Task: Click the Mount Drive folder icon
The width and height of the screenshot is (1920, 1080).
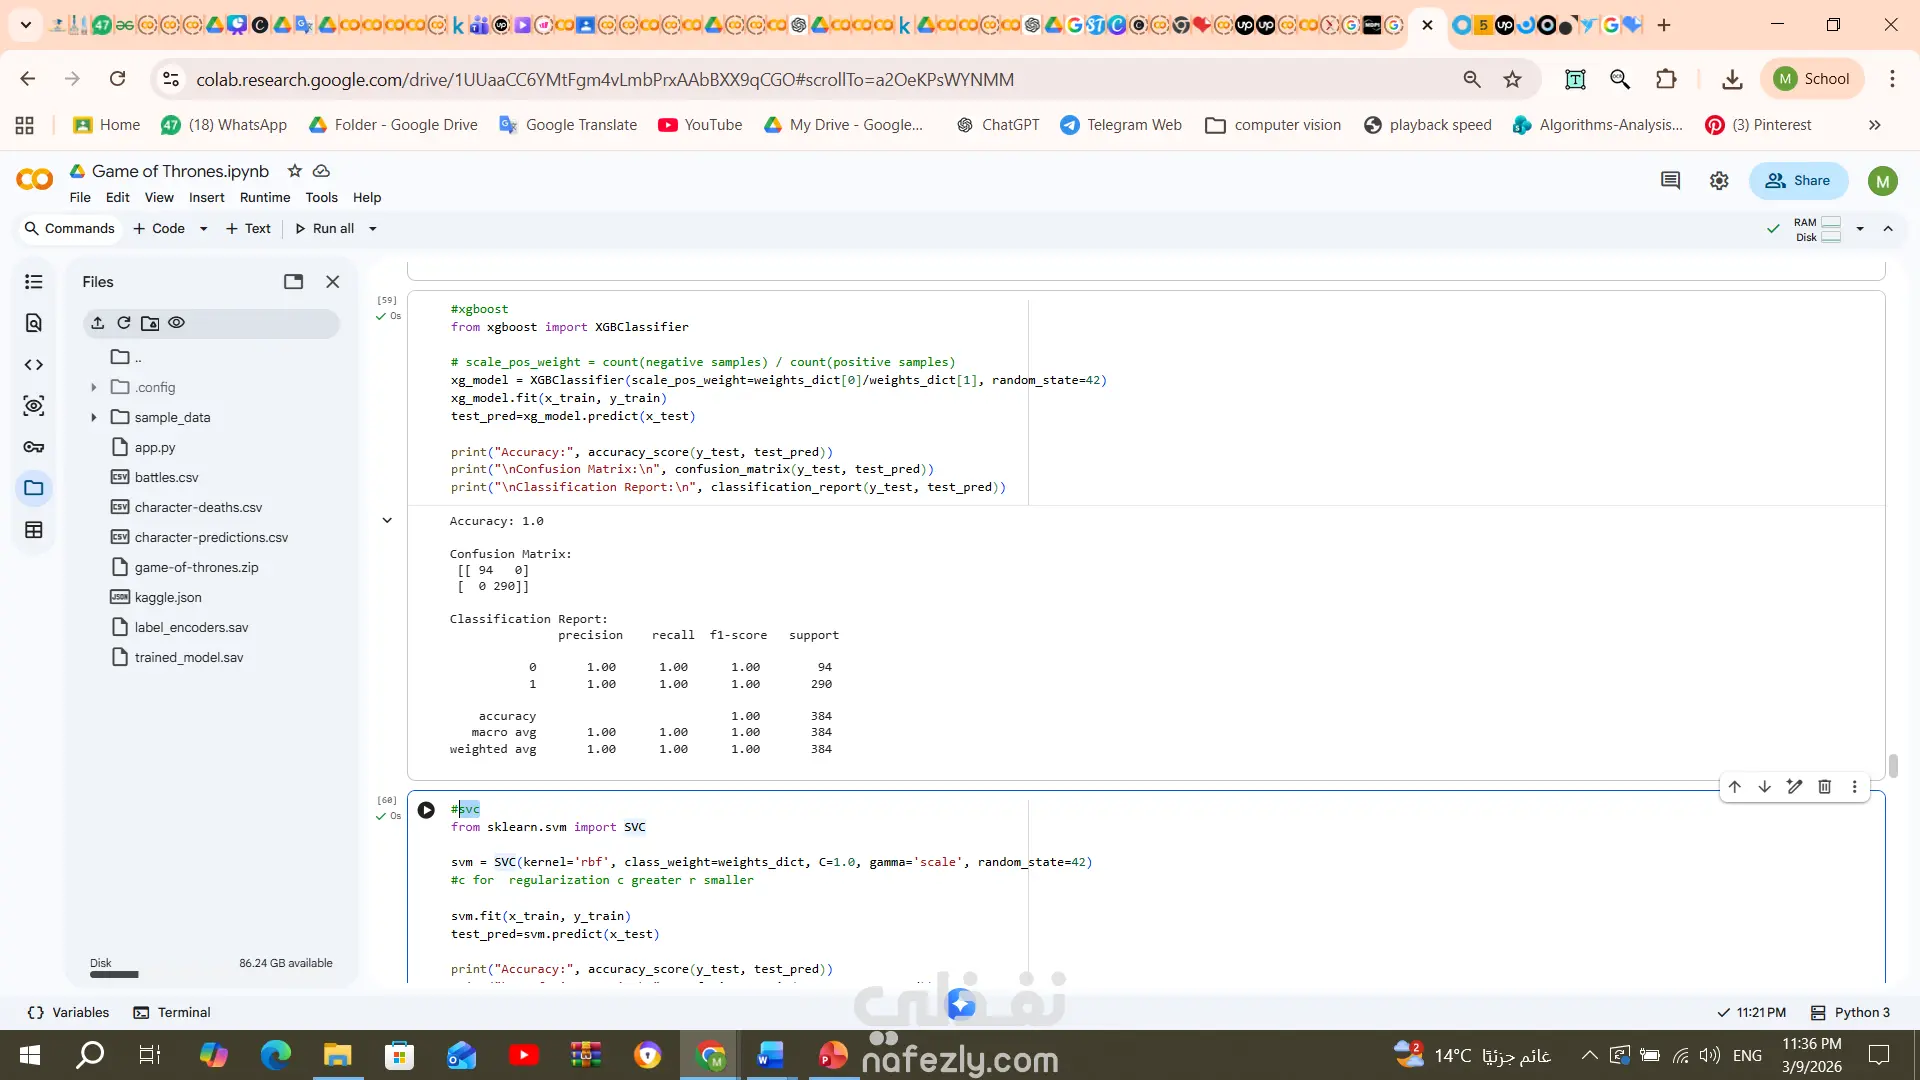Action: (x=150, y=323)
